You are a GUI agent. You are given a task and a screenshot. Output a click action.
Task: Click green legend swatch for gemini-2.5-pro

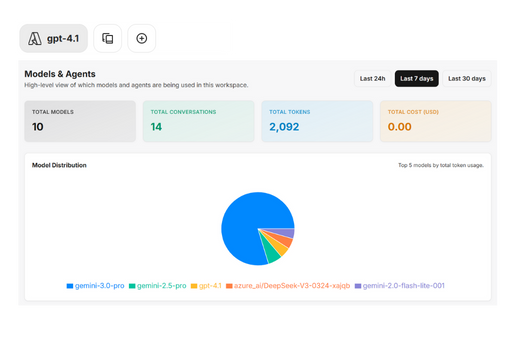pos(132,286)
